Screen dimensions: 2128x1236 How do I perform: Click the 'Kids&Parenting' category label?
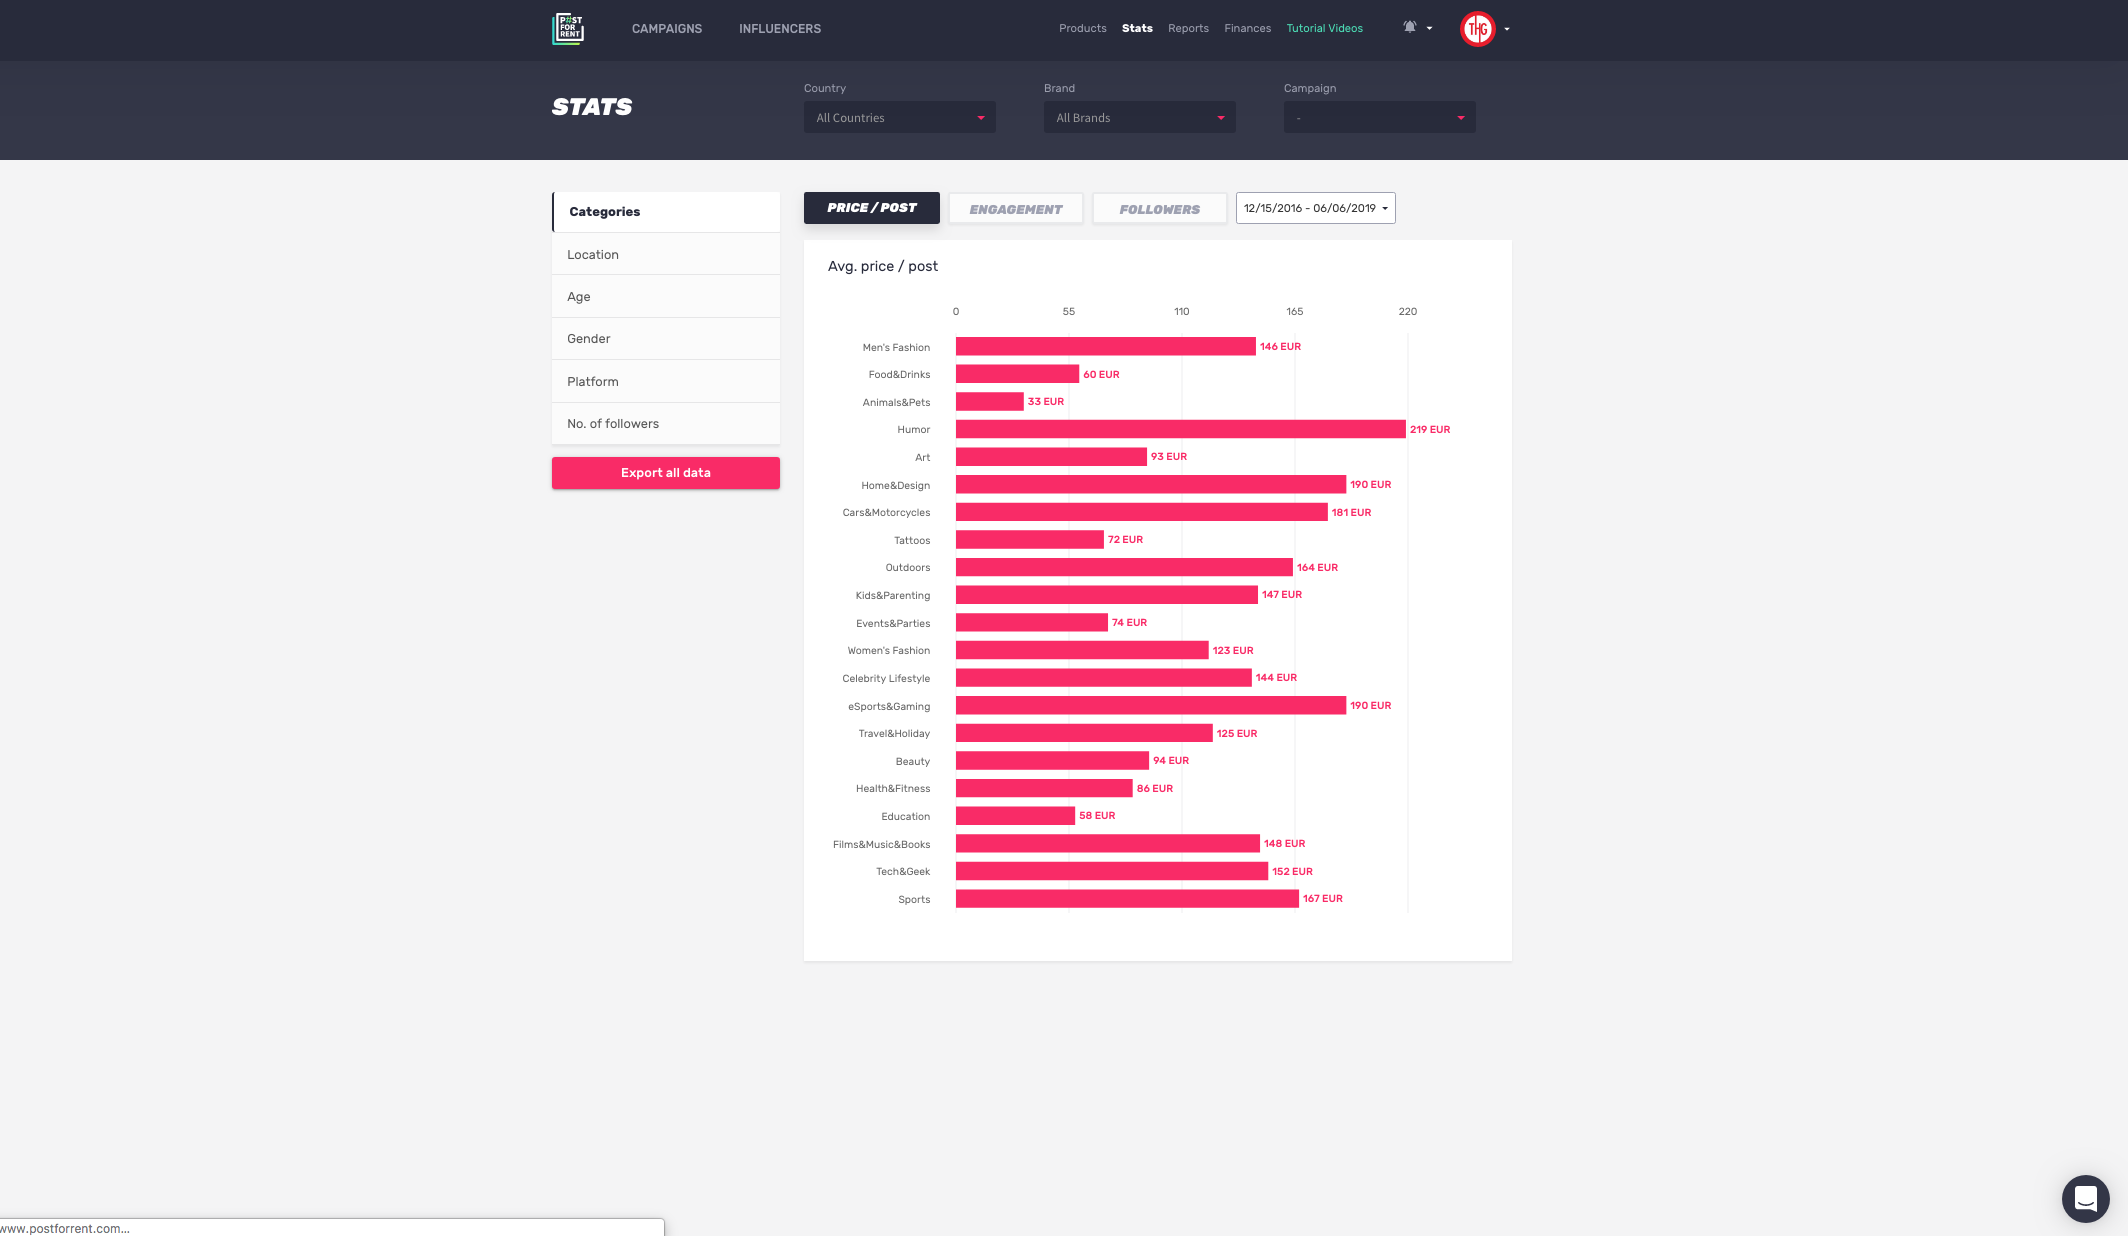coord(893,596)
